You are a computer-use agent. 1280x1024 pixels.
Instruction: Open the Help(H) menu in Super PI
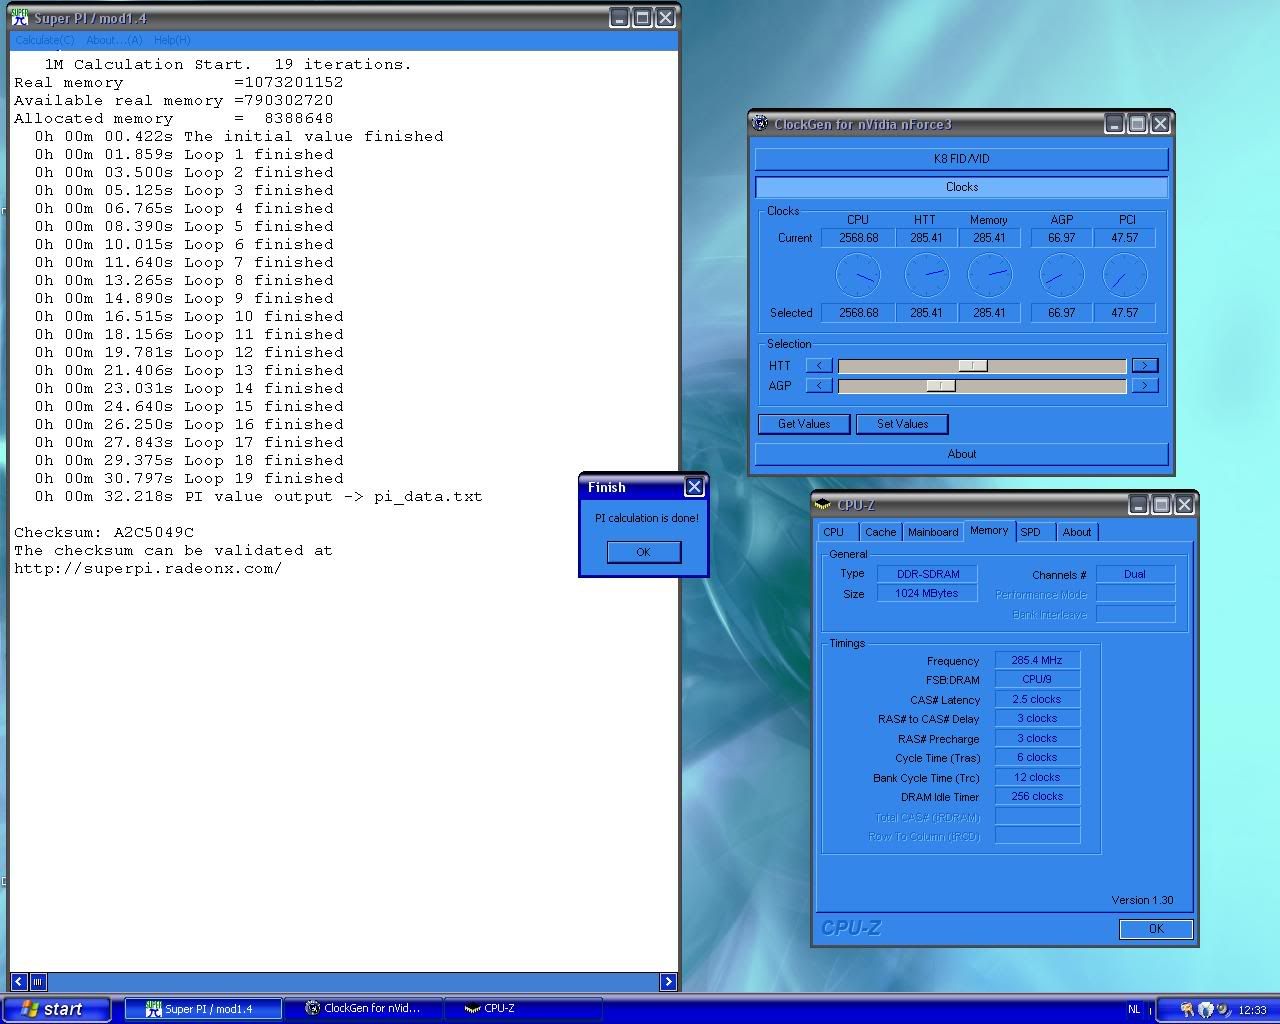172,40
